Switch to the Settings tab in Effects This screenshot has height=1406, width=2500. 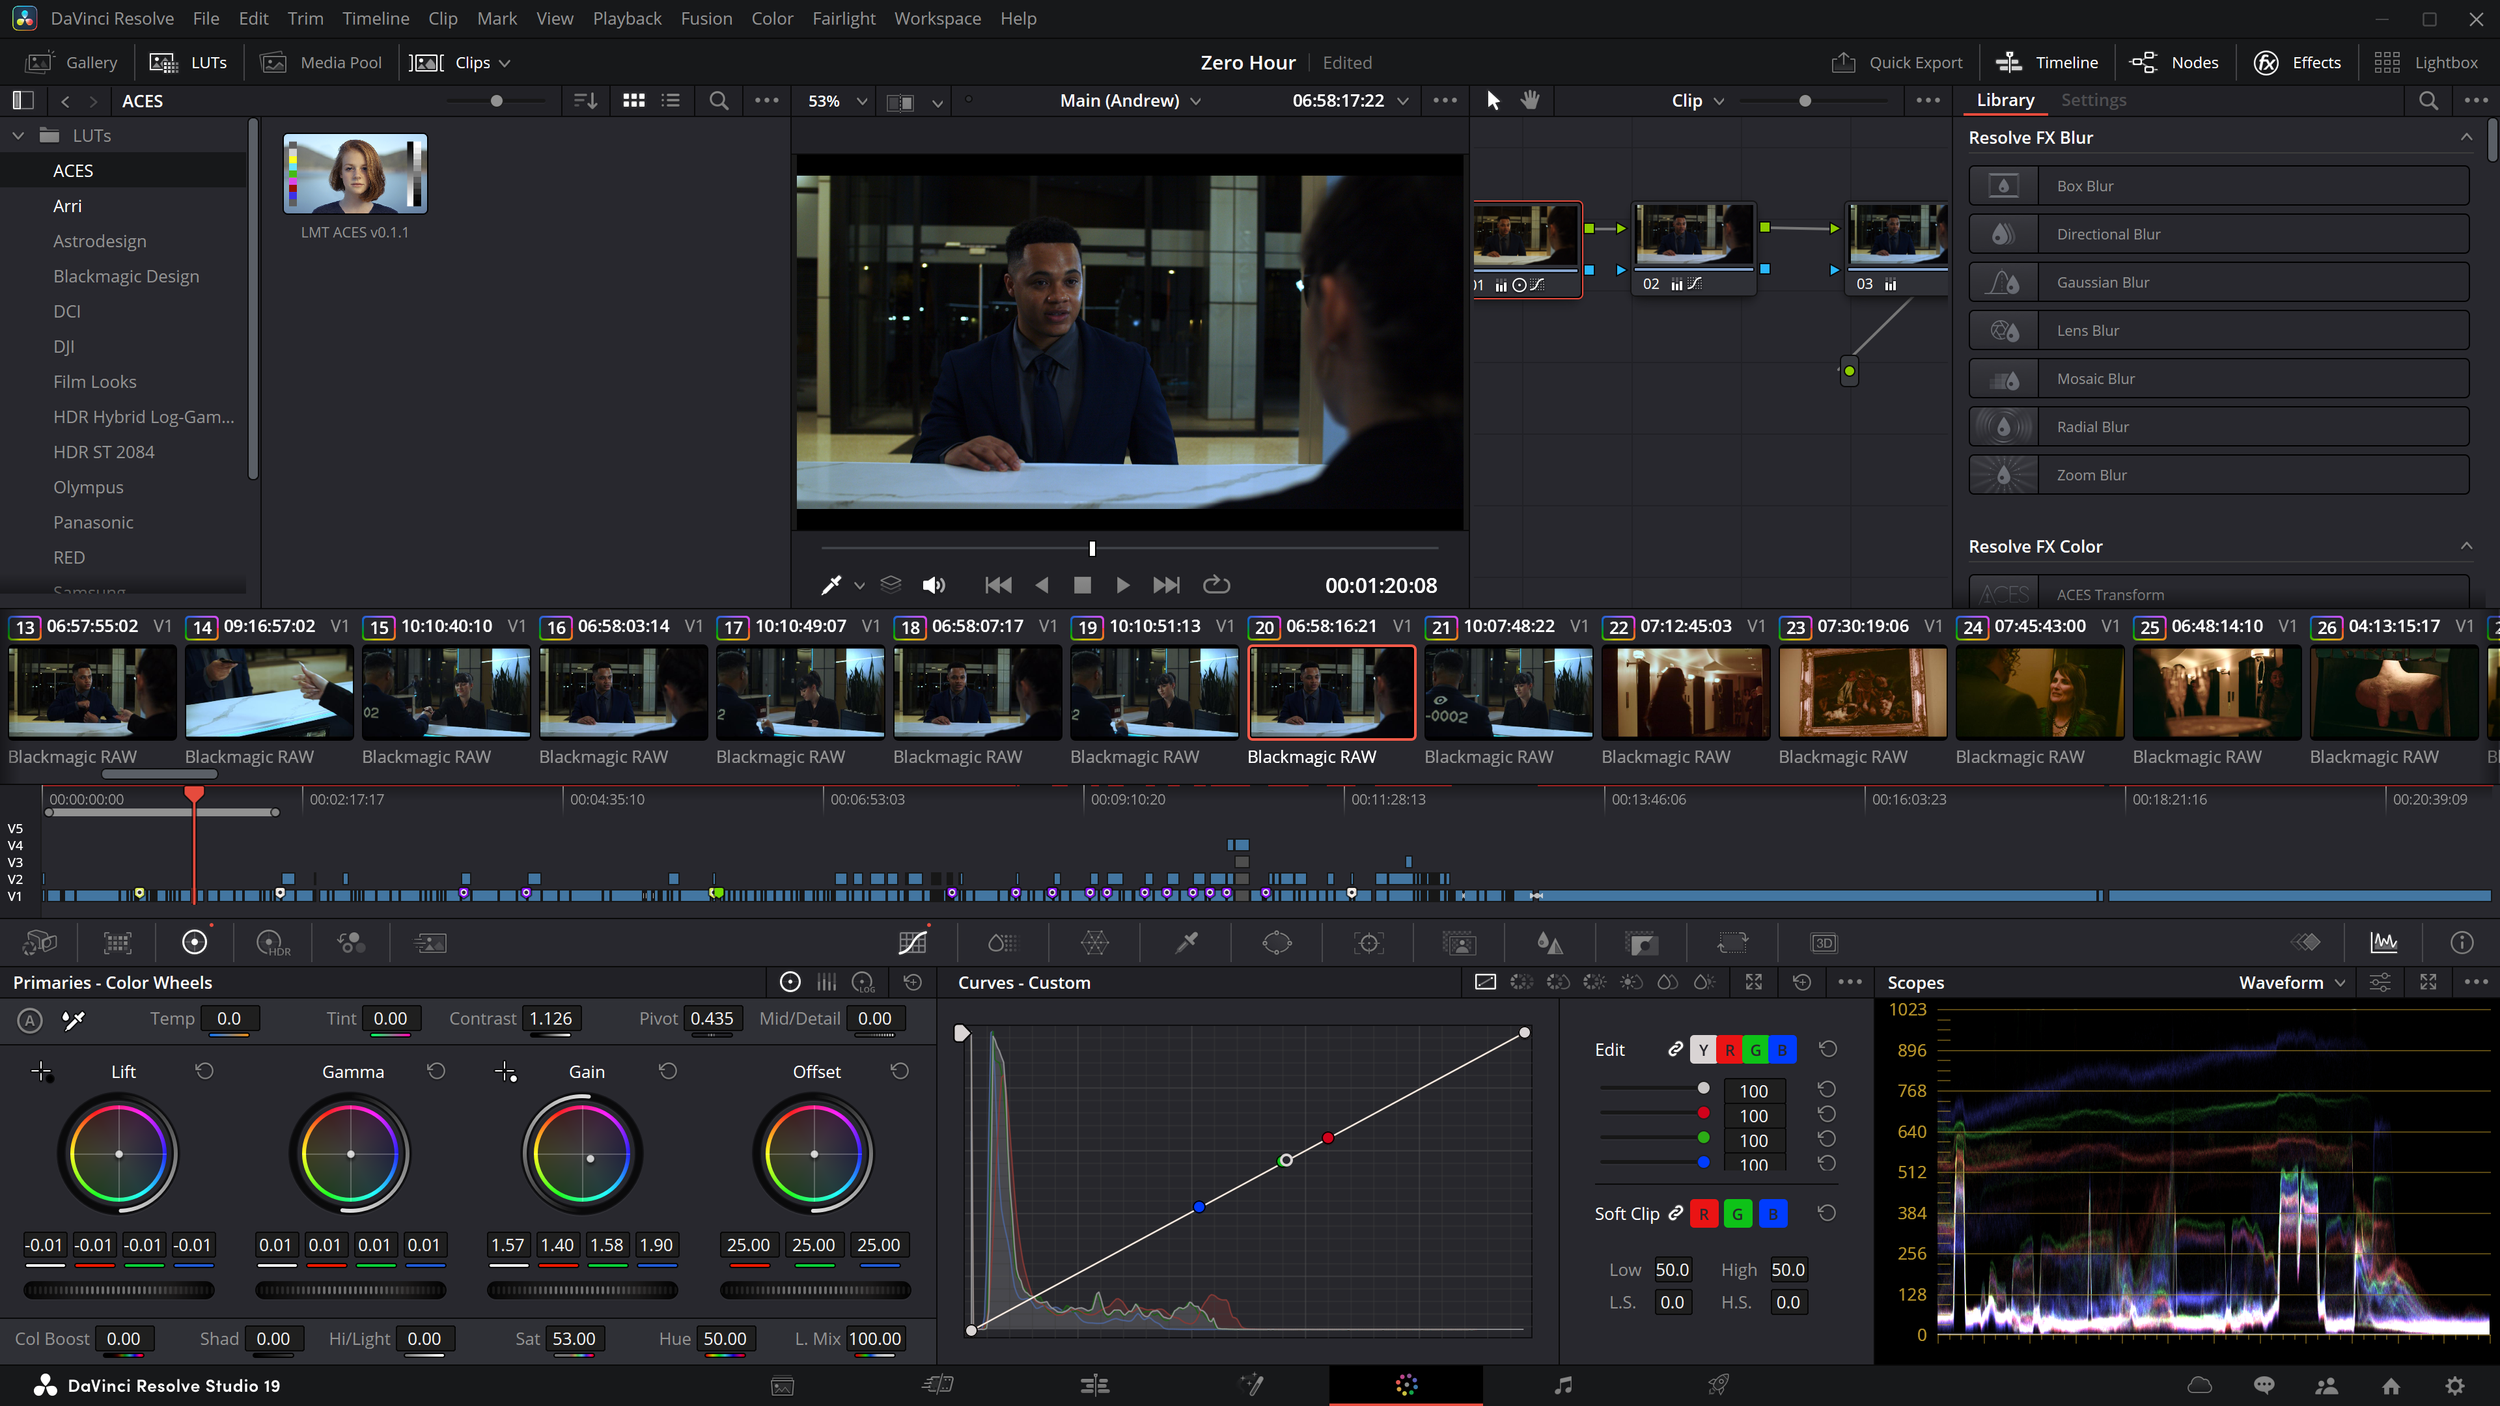tap(2093, 100)
